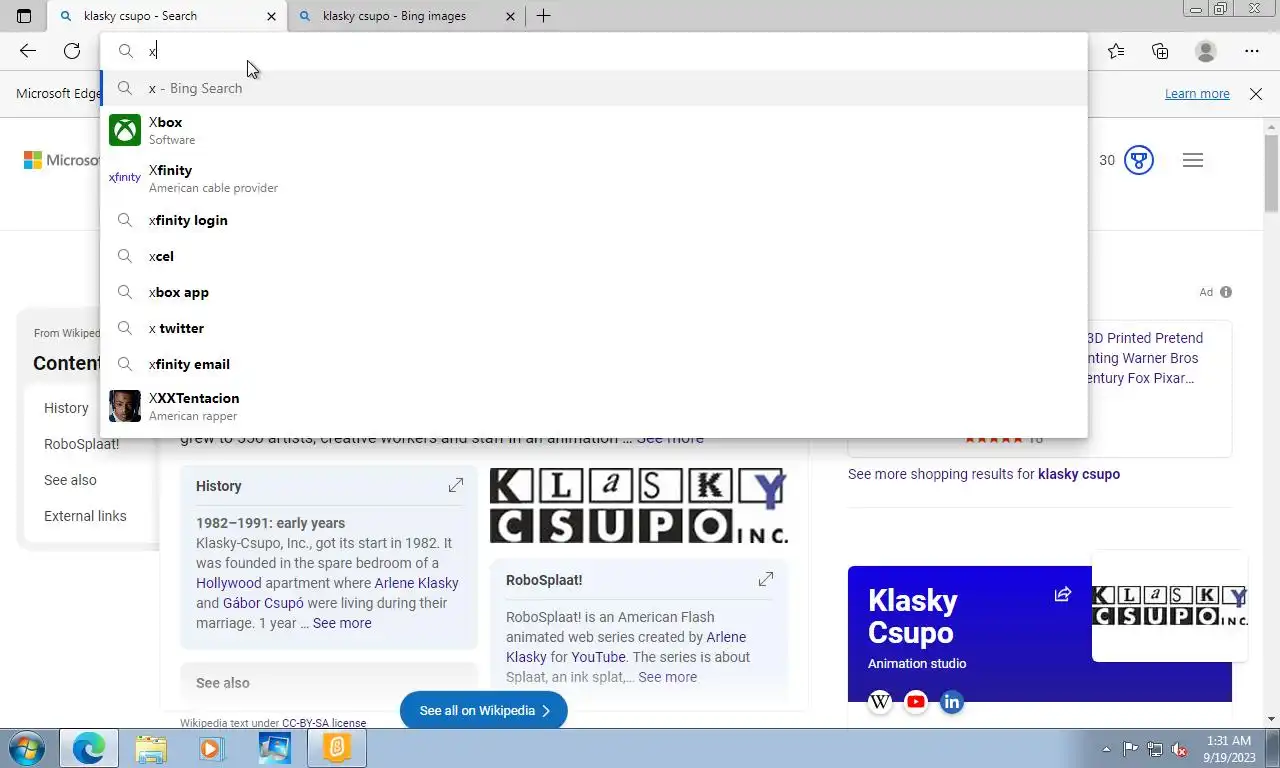Open the Windows Start button
Viewport: 1280px width, 768px height.
(x=26, y=748)
